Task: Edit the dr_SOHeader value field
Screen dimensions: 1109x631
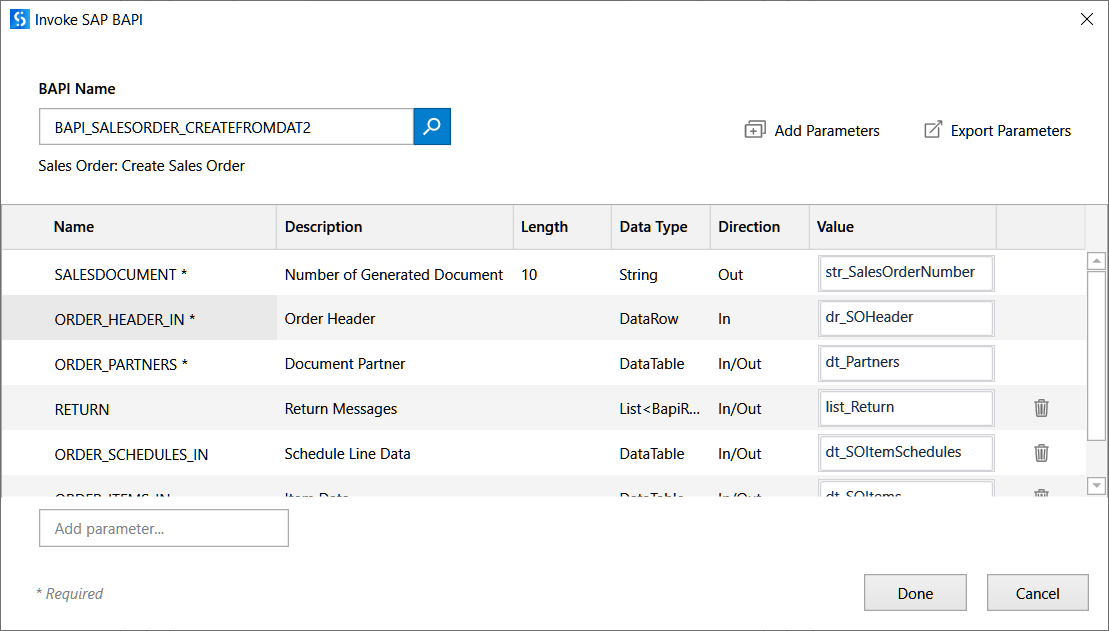Action: pyautogui.click(x=906, y=318)
